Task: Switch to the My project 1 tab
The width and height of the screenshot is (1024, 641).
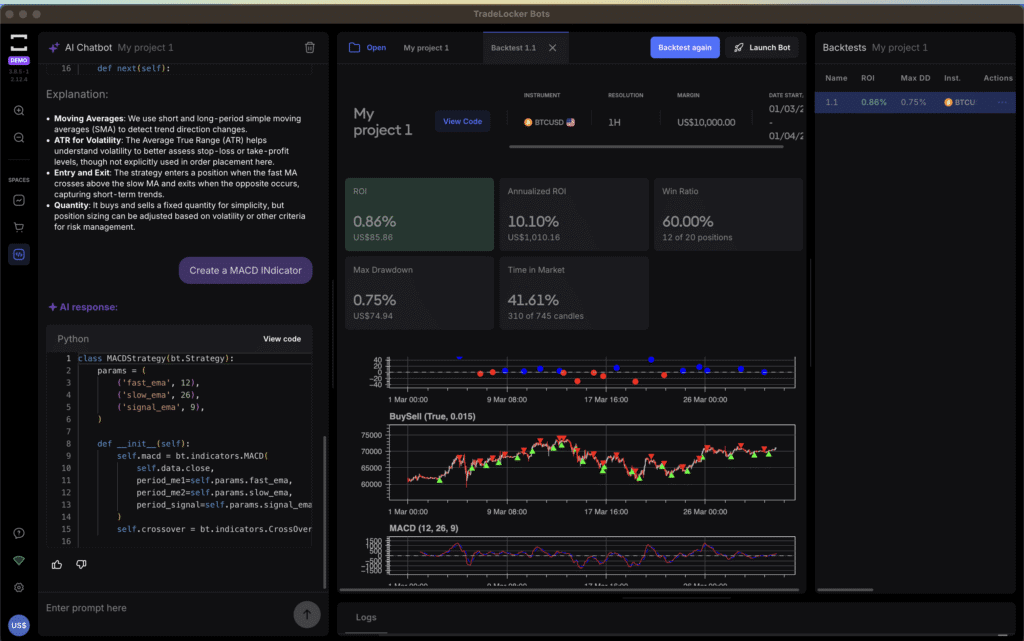Action: [x=426, y=48]
